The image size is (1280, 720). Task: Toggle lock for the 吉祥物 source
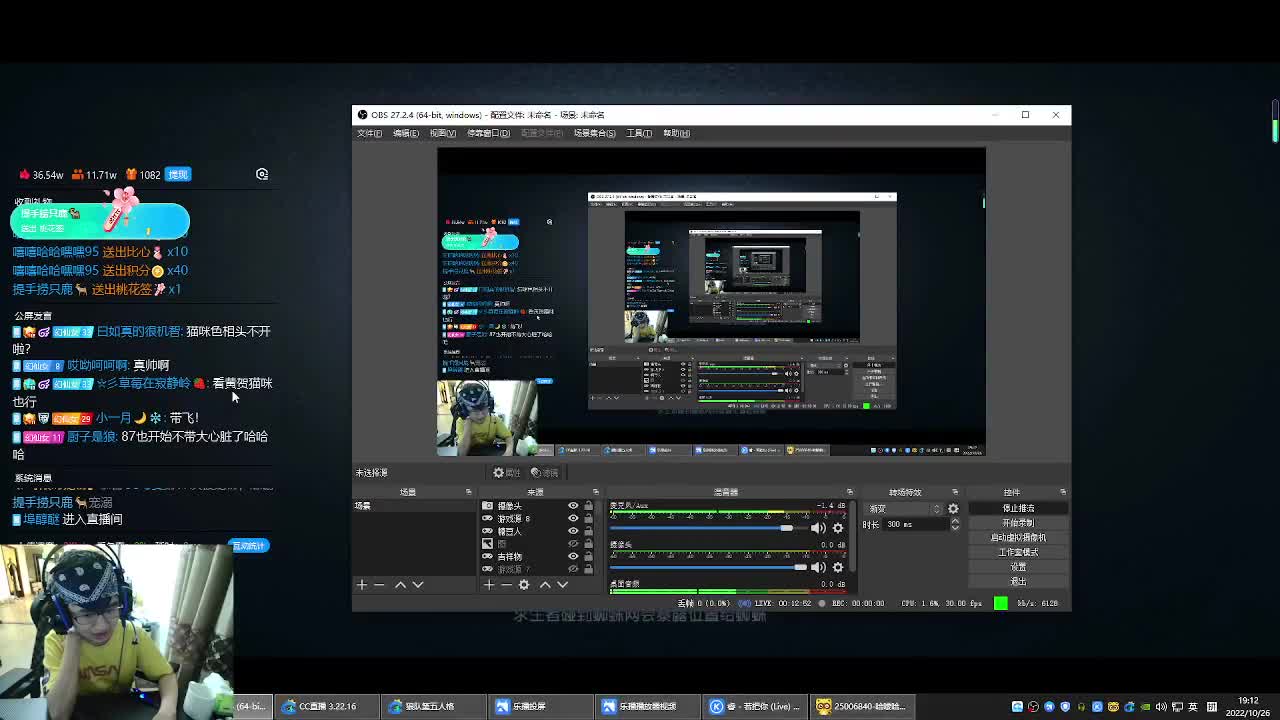pos(588,556)
